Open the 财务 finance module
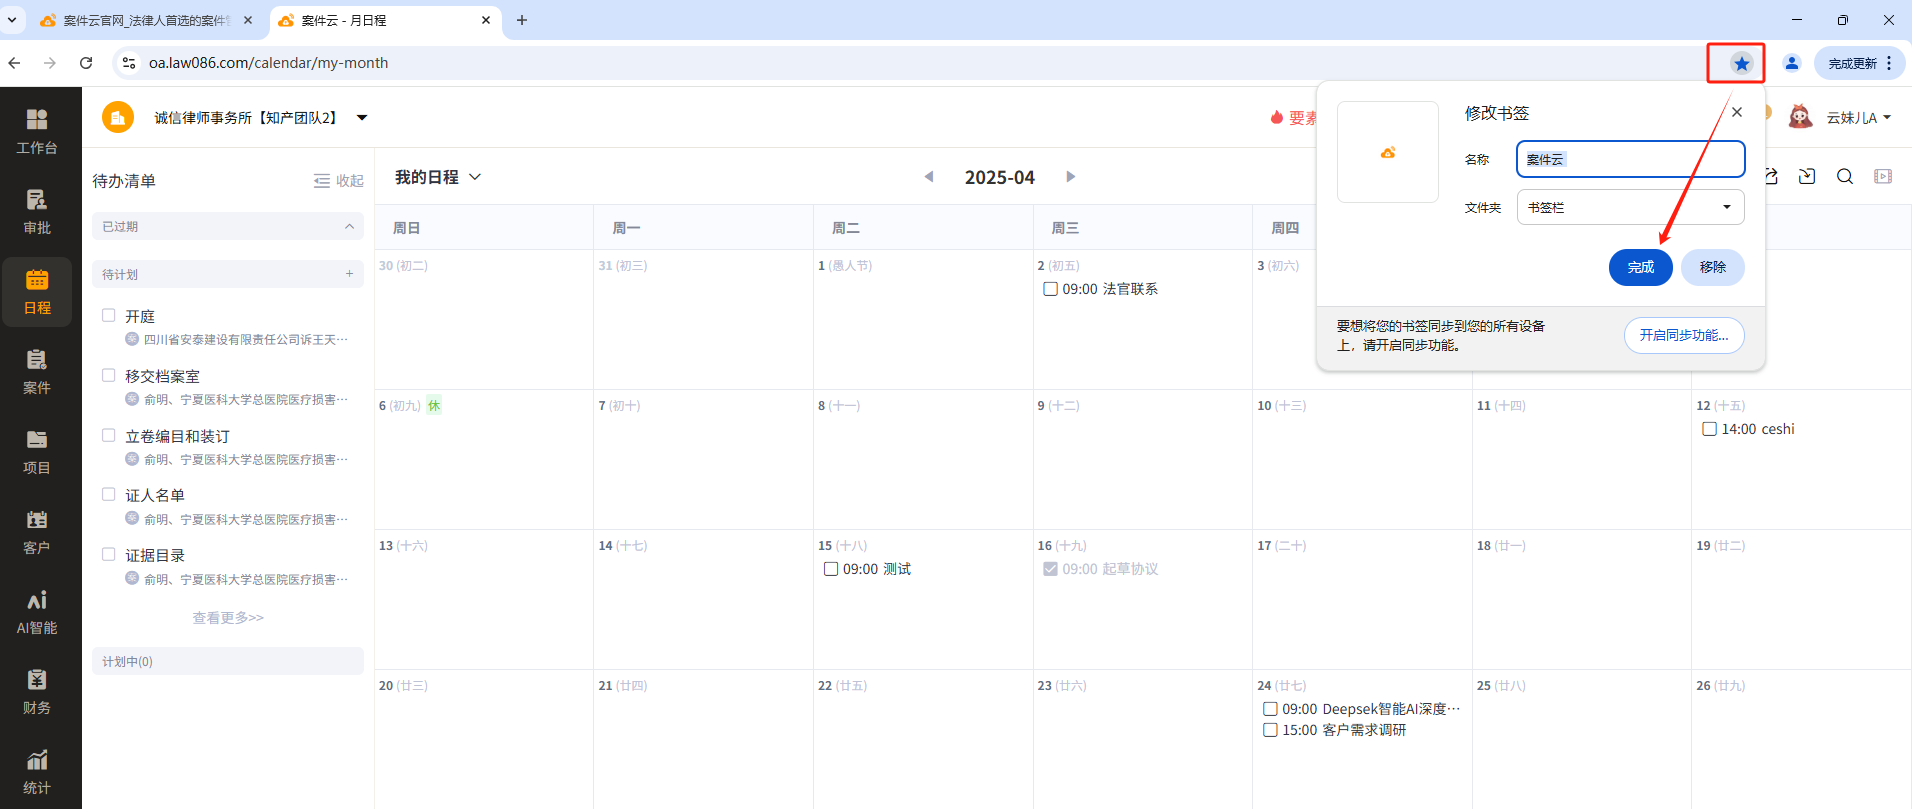This screenshot has width=1912, height=809. [x=37, y=691]
